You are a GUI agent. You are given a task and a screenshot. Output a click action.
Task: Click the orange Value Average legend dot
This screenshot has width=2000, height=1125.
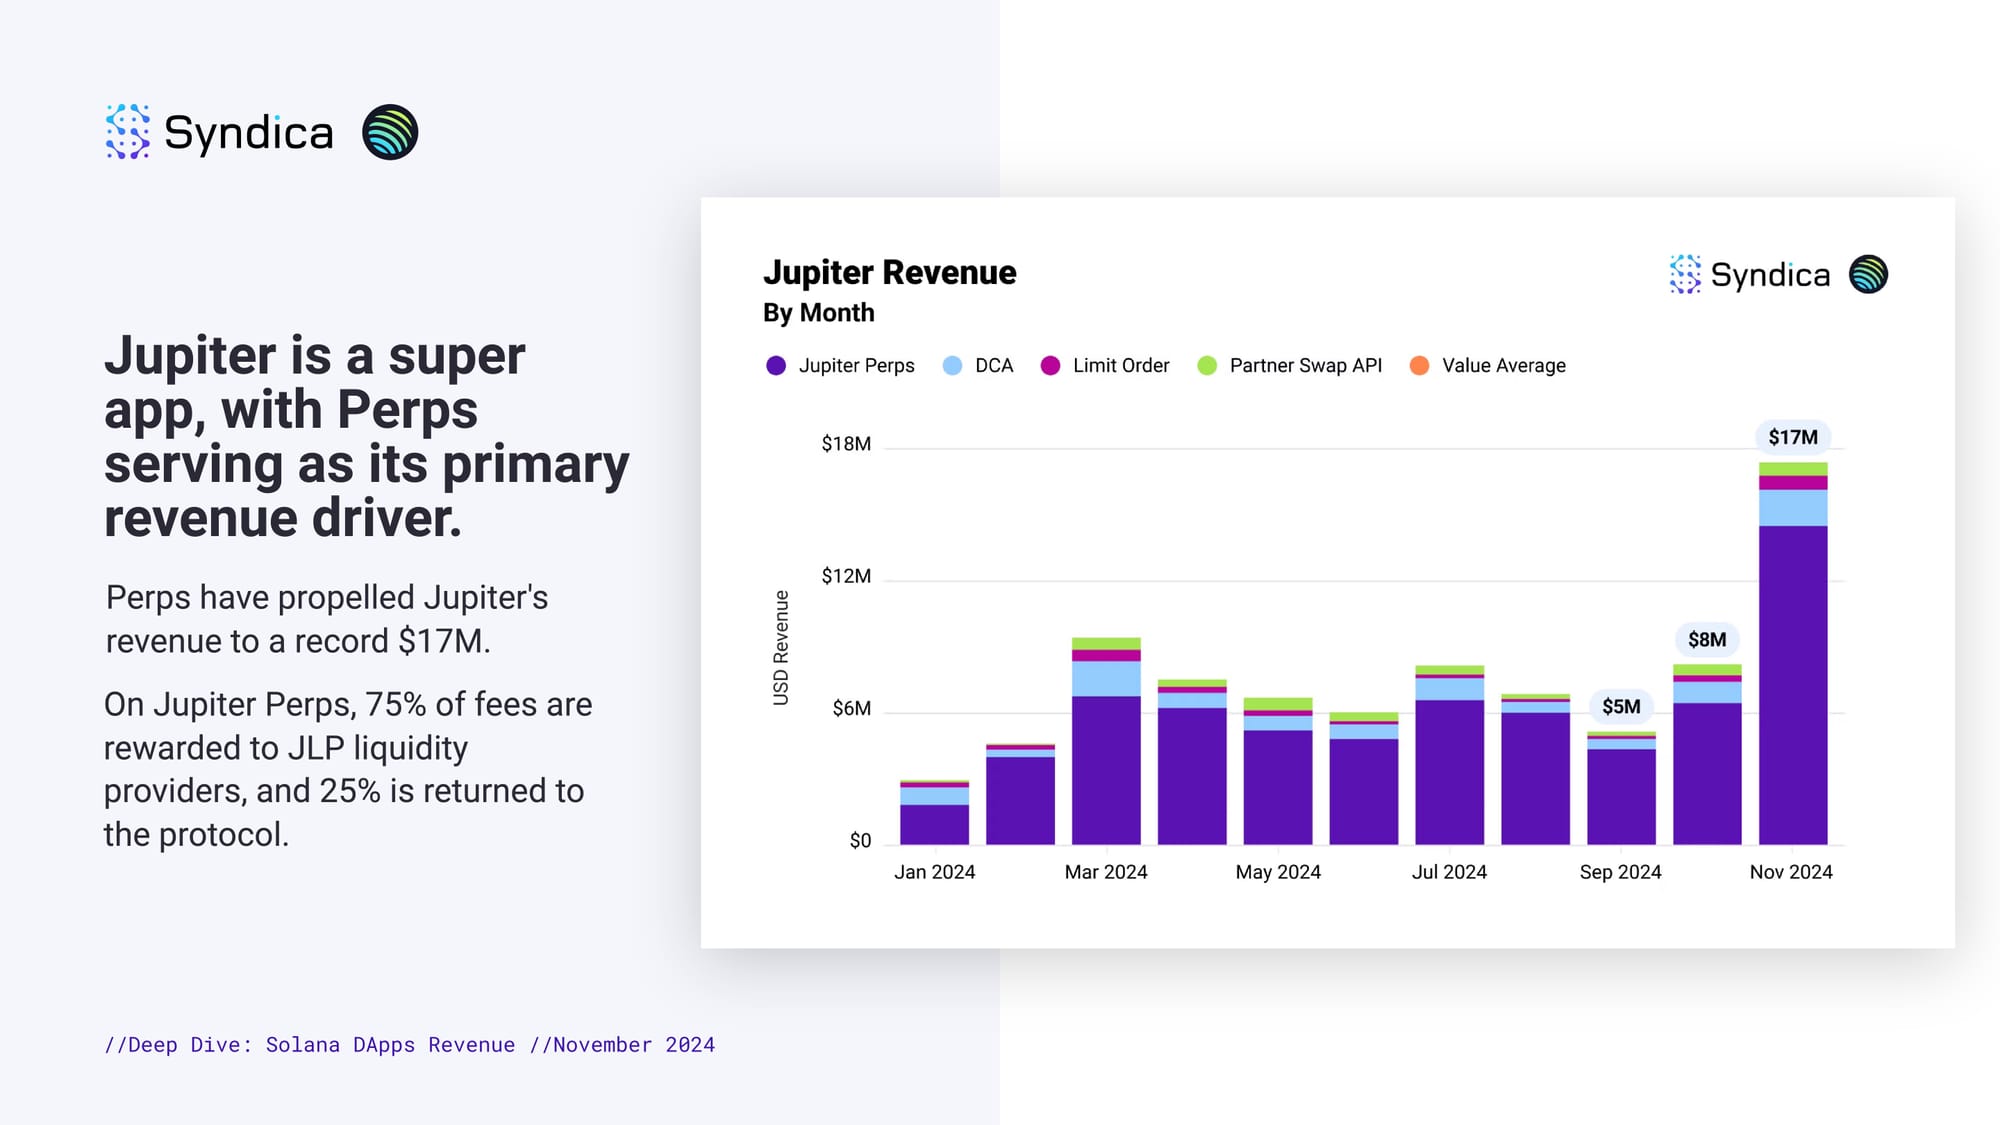point(1419,366)
